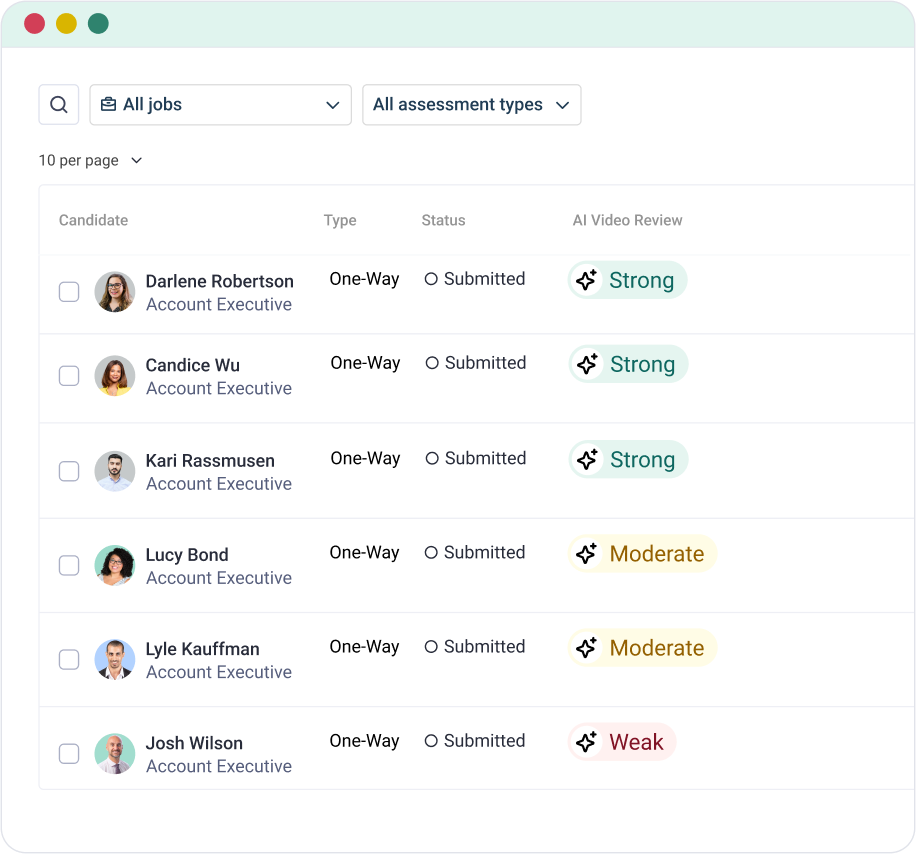
Task: Click the red window close dot
Action: coord(34,23)
